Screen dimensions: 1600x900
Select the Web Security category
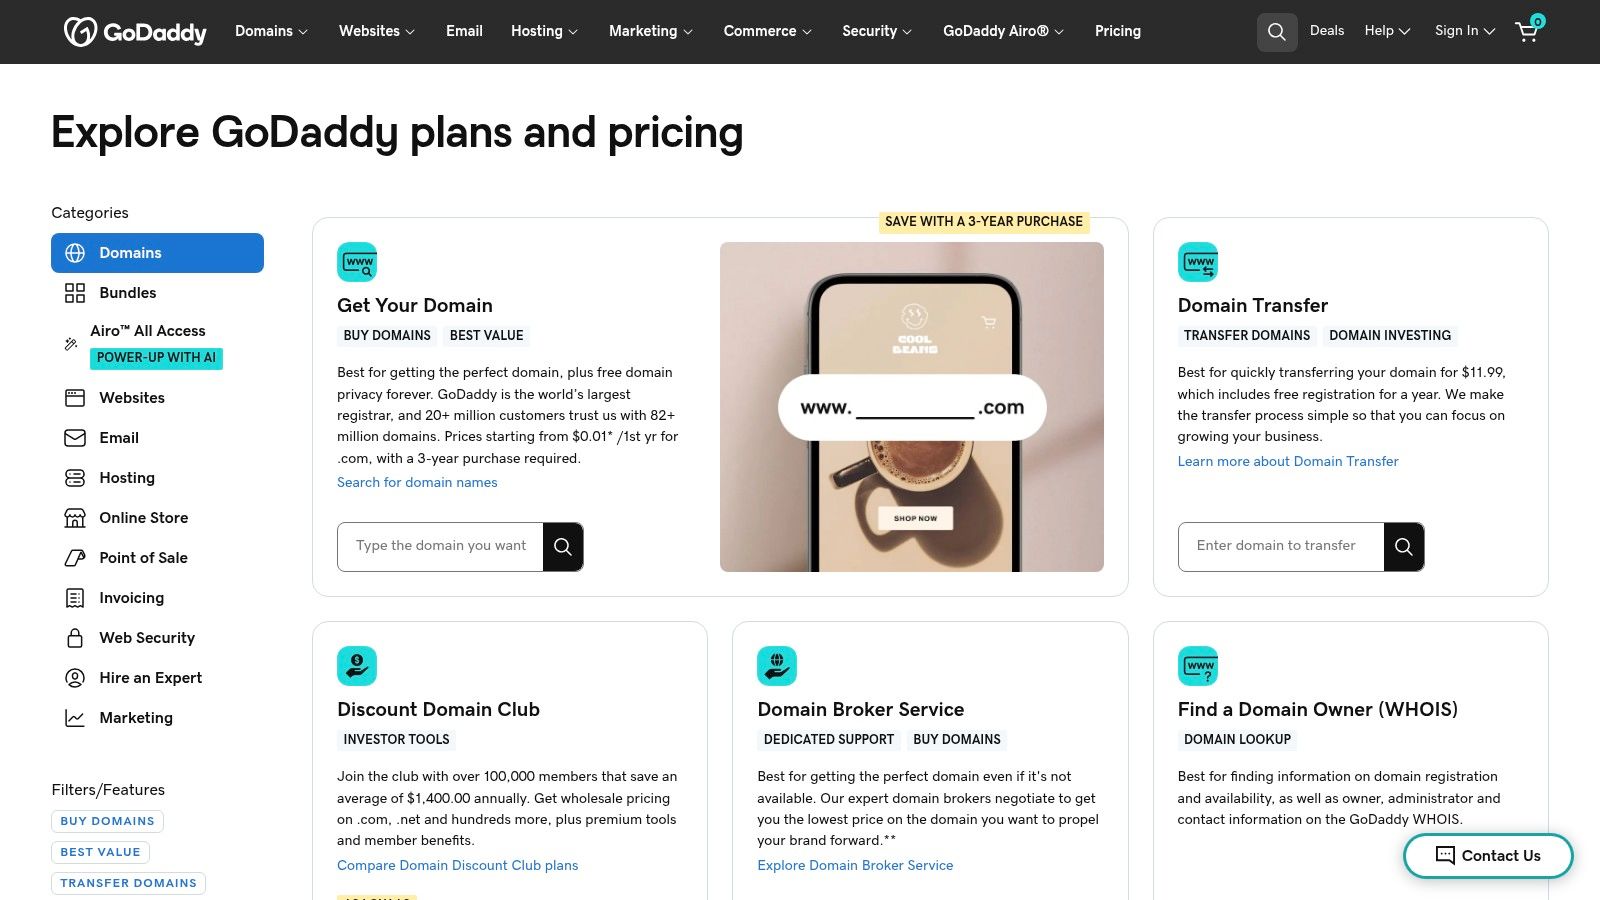[x=147, y=638]
